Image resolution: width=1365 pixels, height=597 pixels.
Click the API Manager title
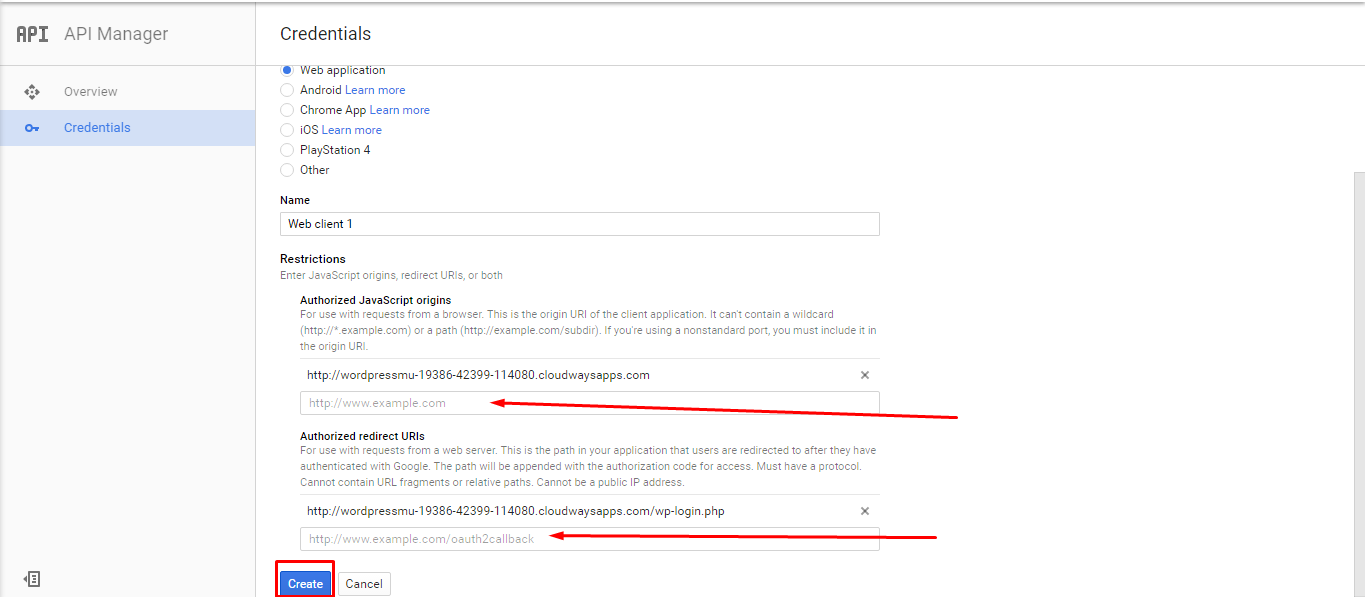[116, 34]
